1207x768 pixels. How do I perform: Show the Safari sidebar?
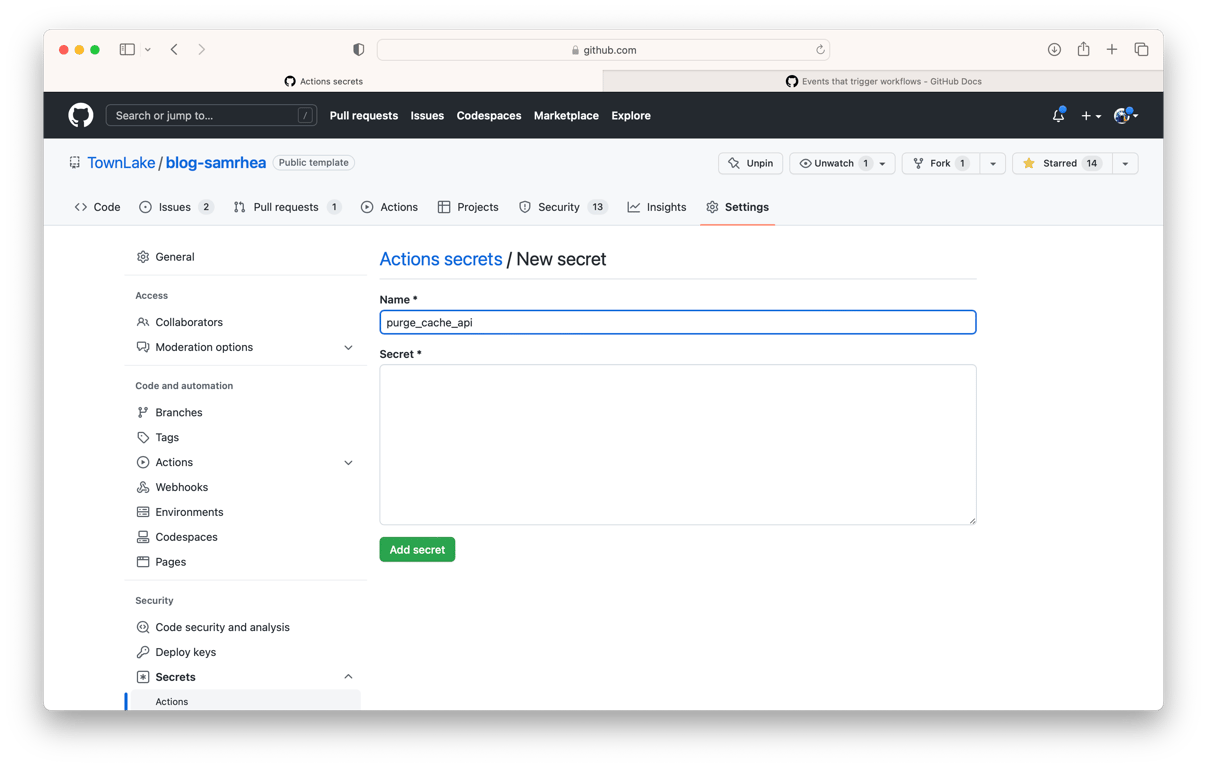pos(127,49)
